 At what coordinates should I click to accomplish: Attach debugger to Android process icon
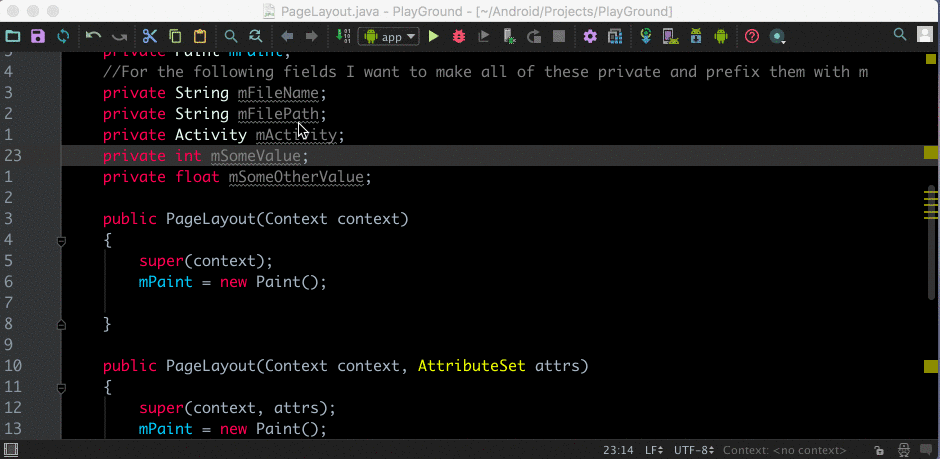(509, 37)
